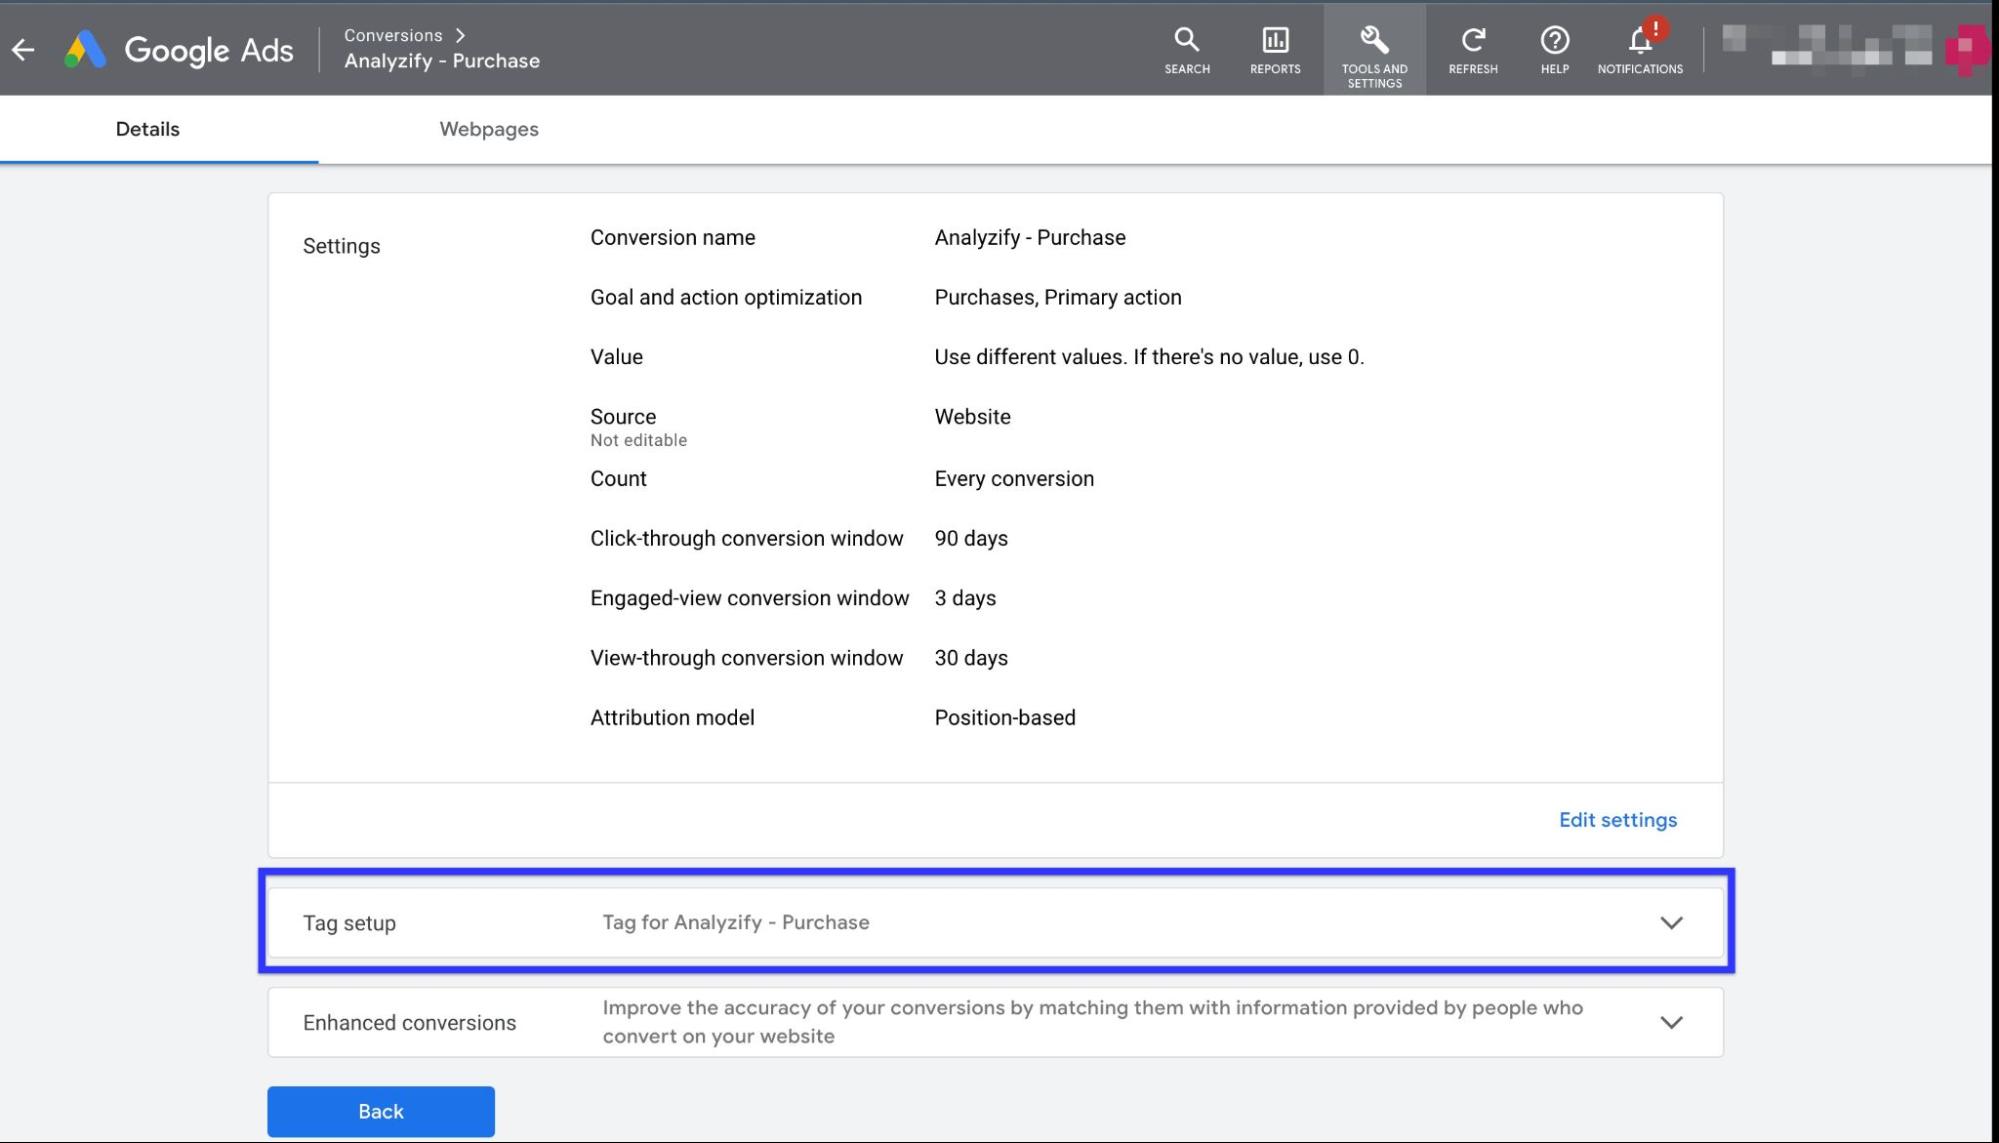The width and height of the screenshot is (1999, 1143).
Task: Click the 'Value' label
Action: click(x=616, y=357)
